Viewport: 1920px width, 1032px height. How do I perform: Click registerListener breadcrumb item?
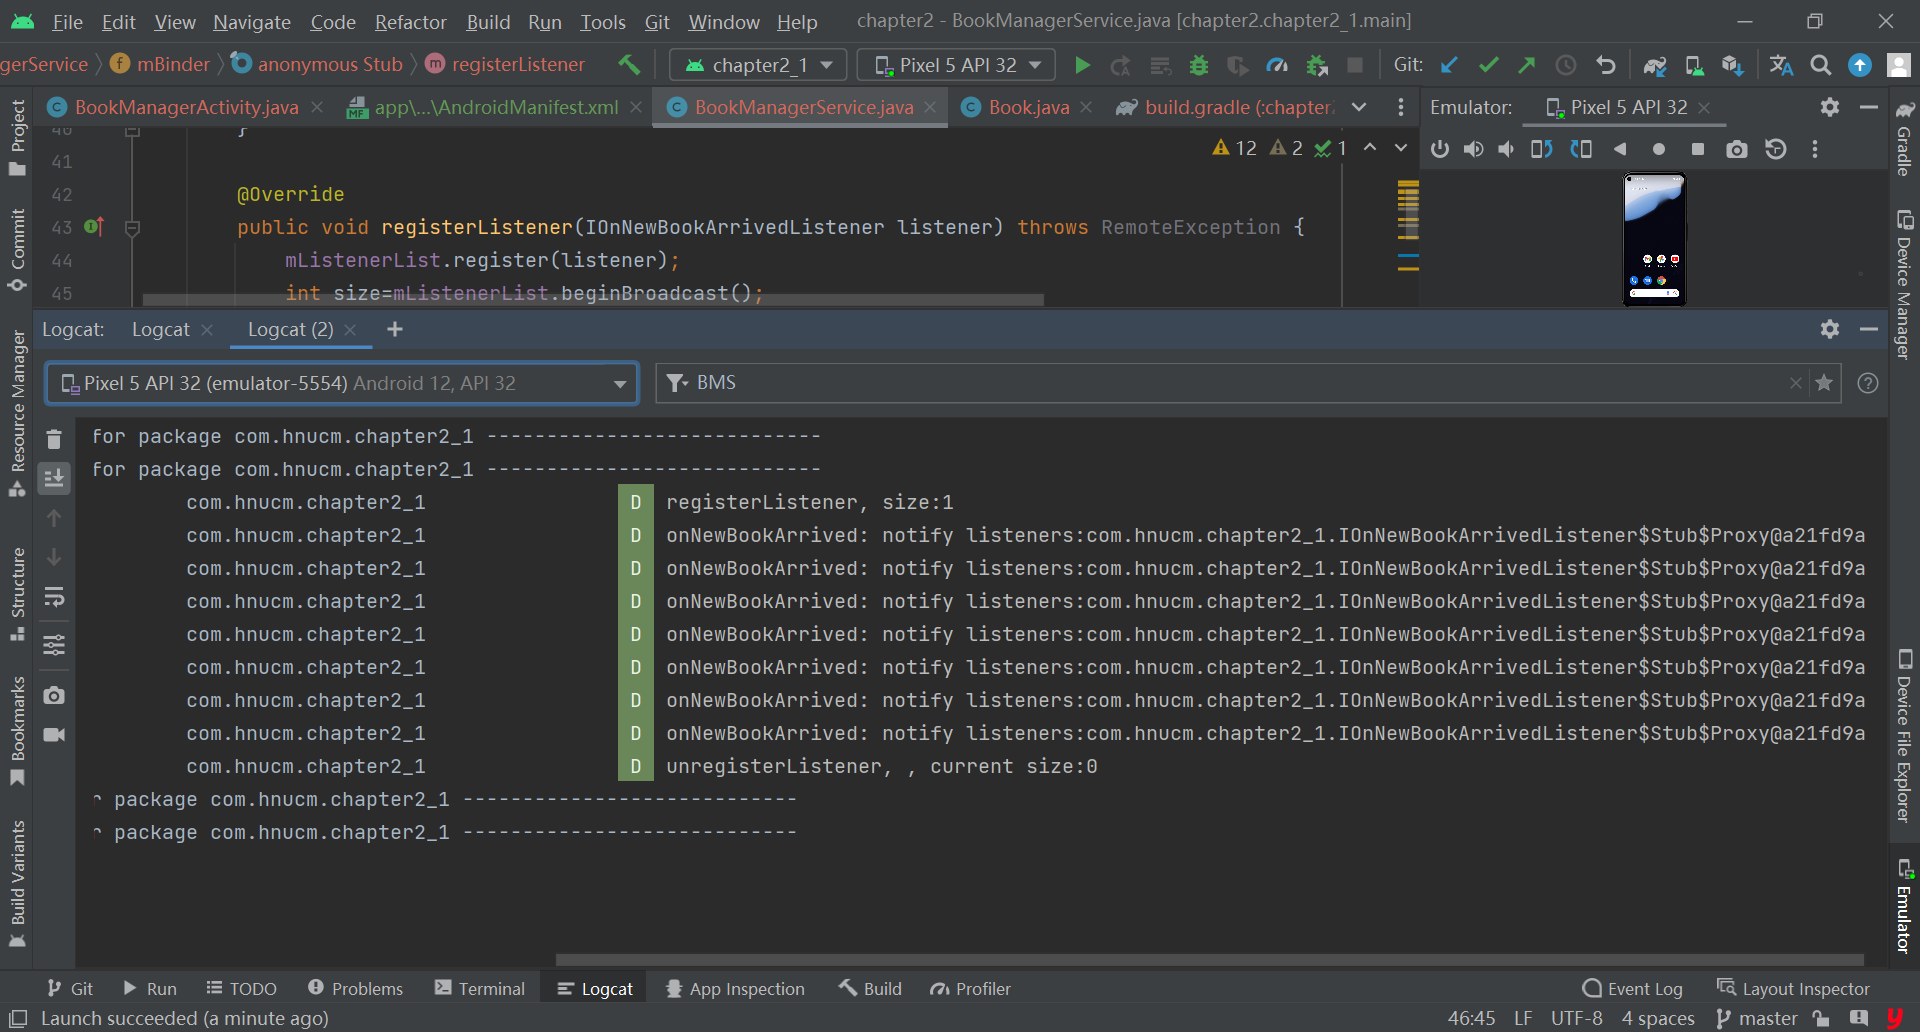(x=505, y=65)
